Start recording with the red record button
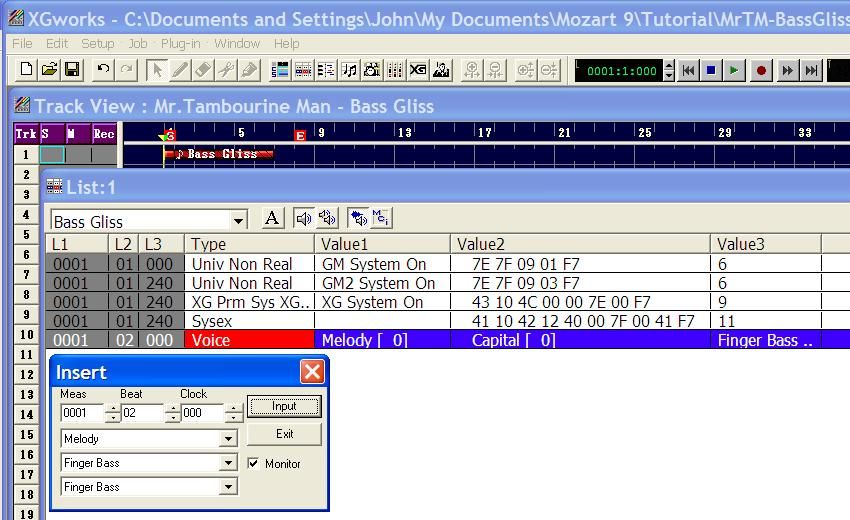 [x=761, y=70]
